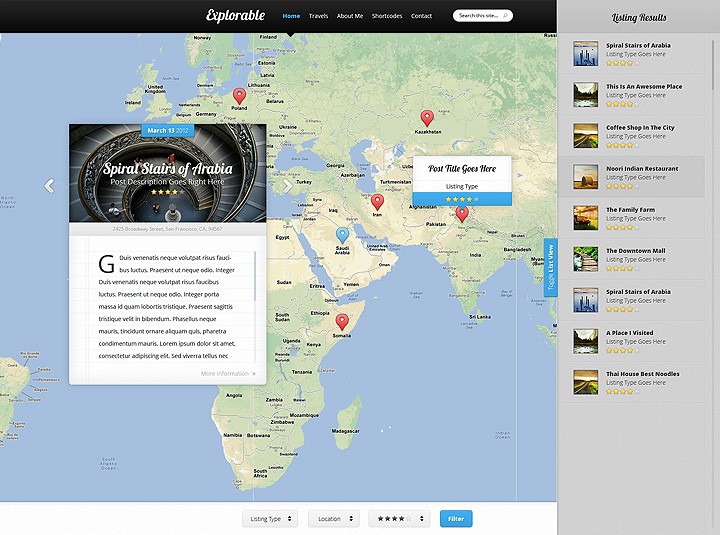Click the red map pin on Poland

click(x=239, y=96)
